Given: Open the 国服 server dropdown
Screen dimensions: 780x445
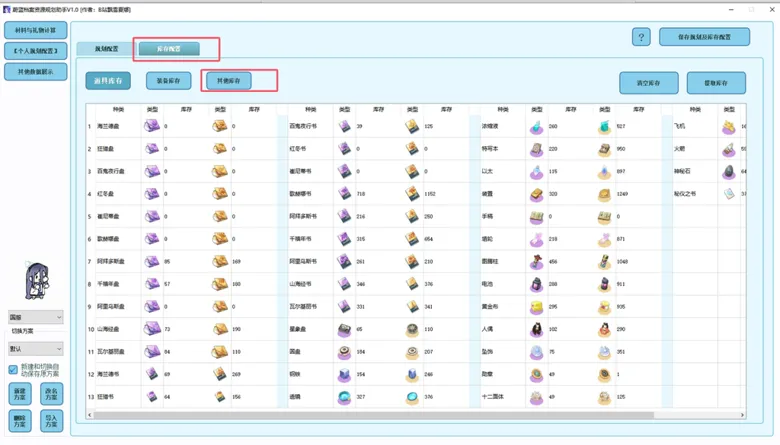Looking at the screenshot, I should [35, 317].
